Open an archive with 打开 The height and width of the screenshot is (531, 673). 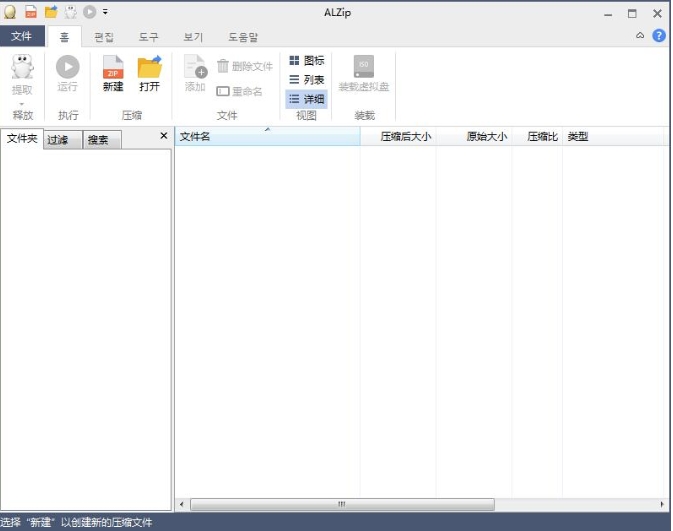click(149, 73)
